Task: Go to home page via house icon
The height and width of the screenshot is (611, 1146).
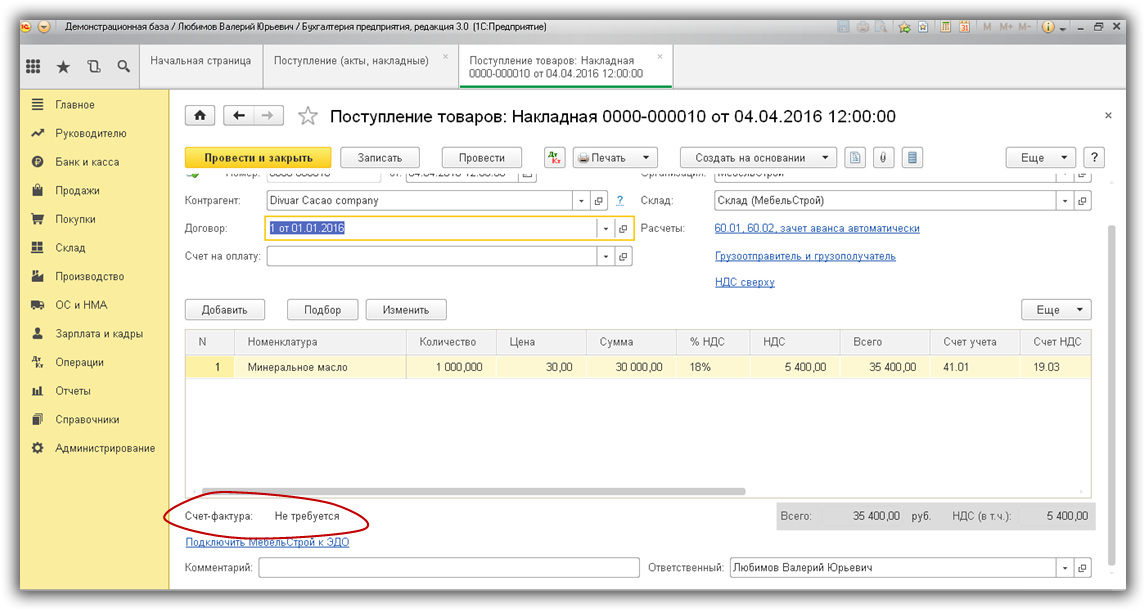Action: (x=200, y=116)
